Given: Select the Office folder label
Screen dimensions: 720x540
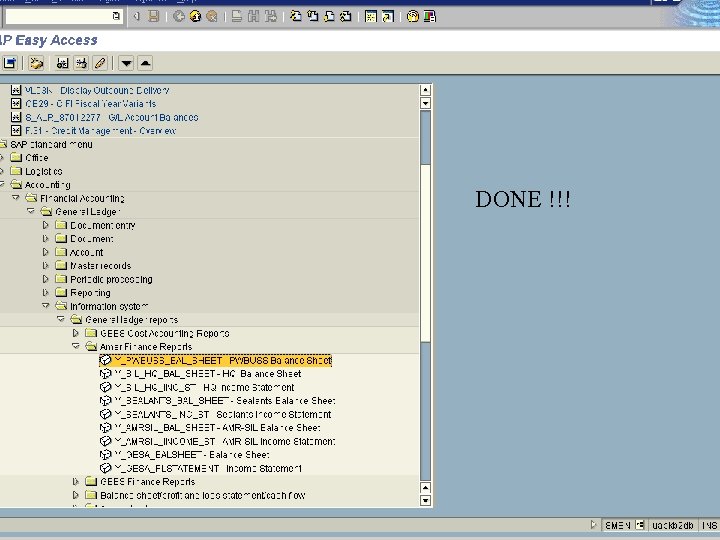Looking at the screenshot, I should [37, 158].
